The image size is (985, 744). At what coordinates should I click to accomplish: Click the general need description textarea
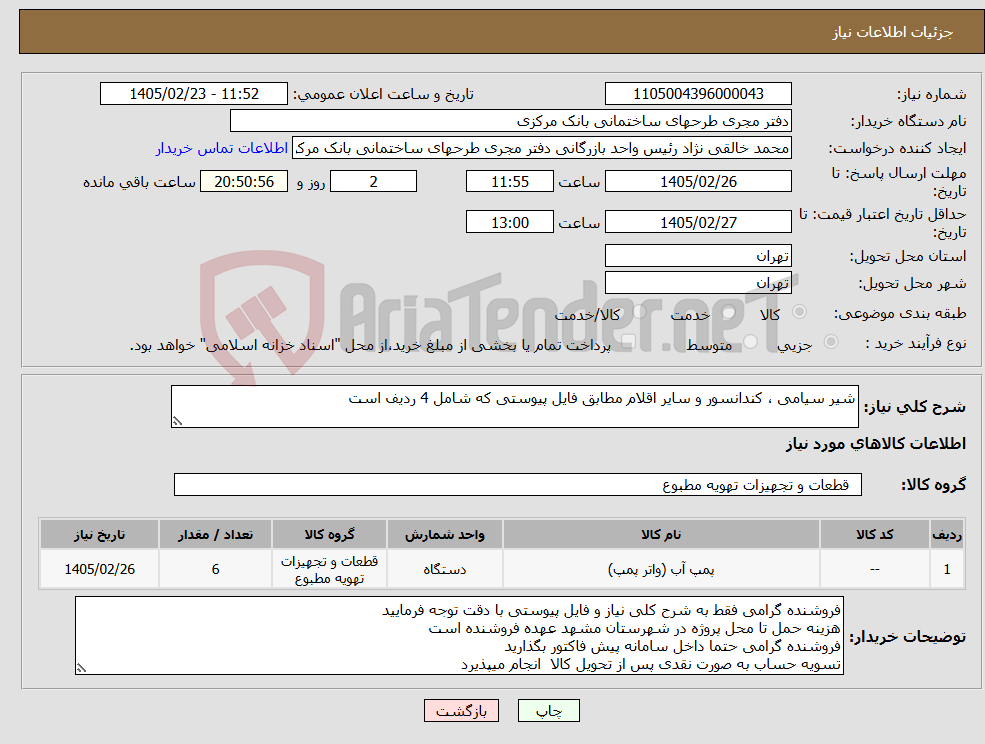click(514, 407)
